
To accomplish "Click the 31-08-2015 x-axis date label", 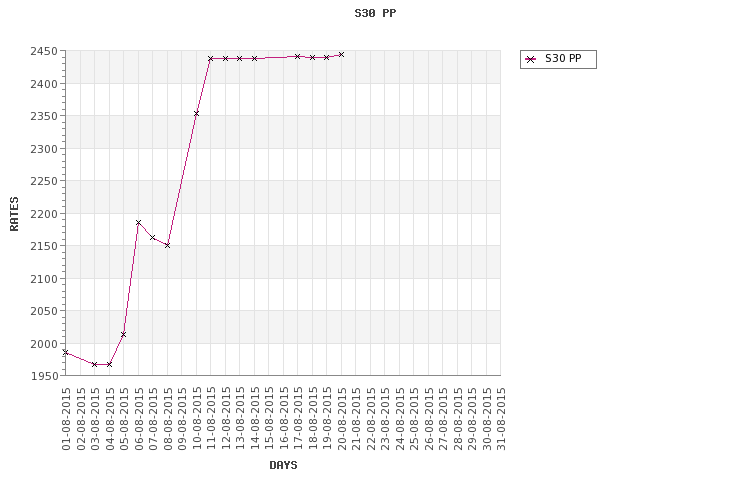I will point(501,419).
